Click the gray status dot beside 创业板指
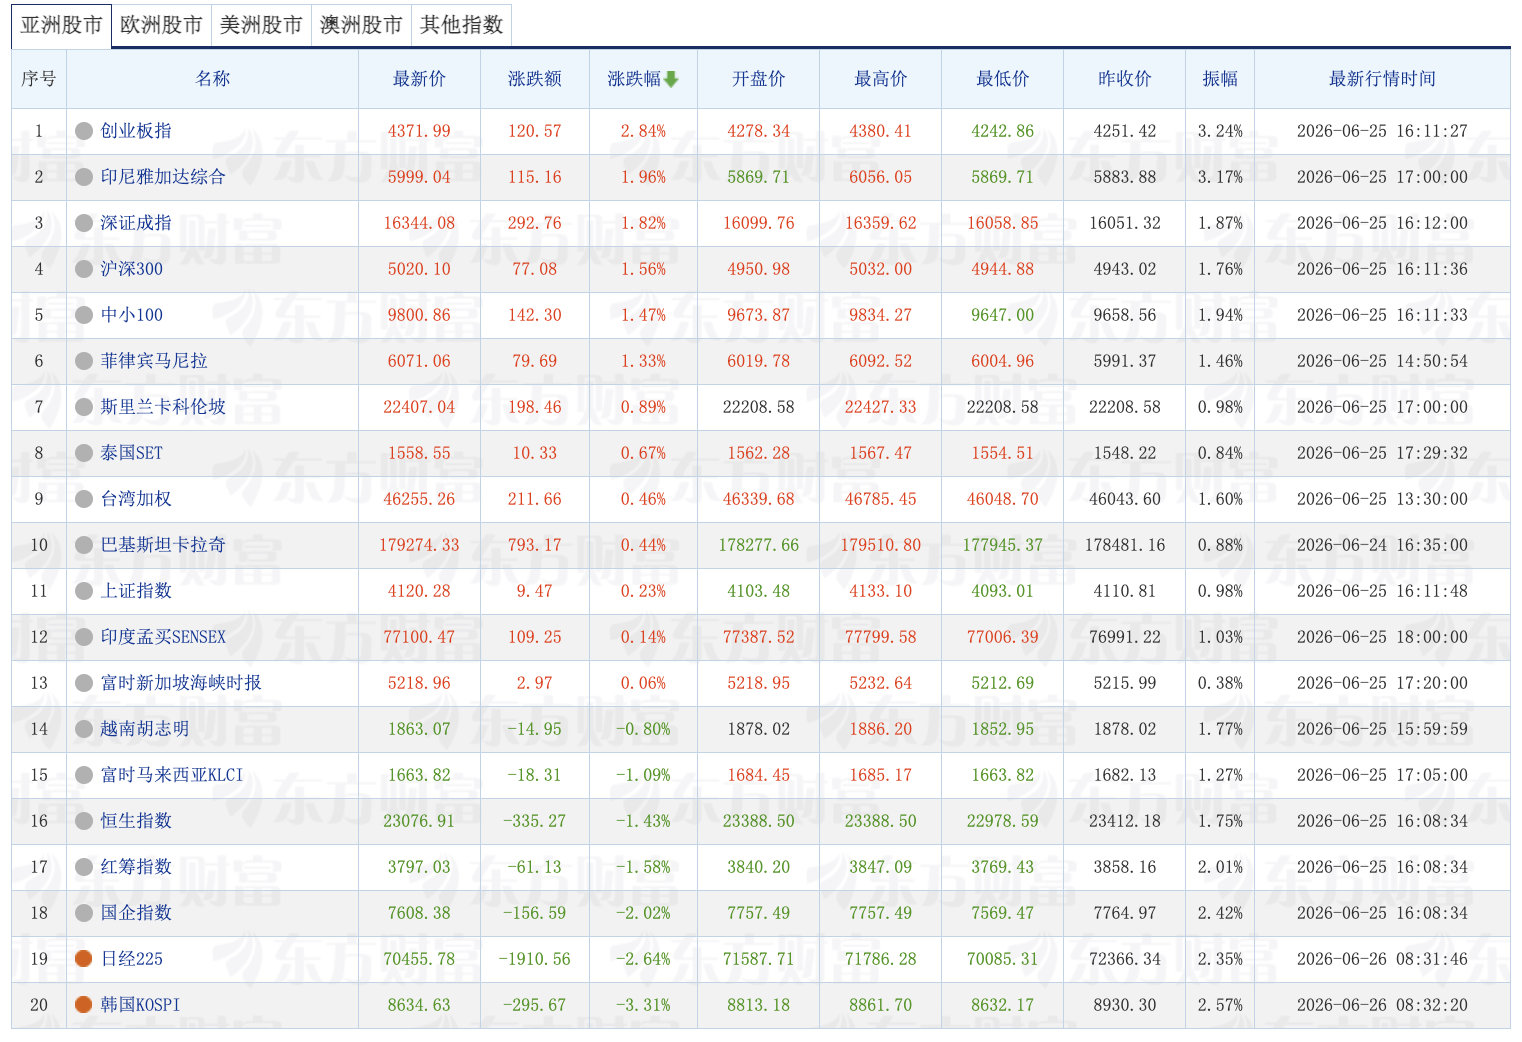The image size is (1522, 1042). point(84,131)
